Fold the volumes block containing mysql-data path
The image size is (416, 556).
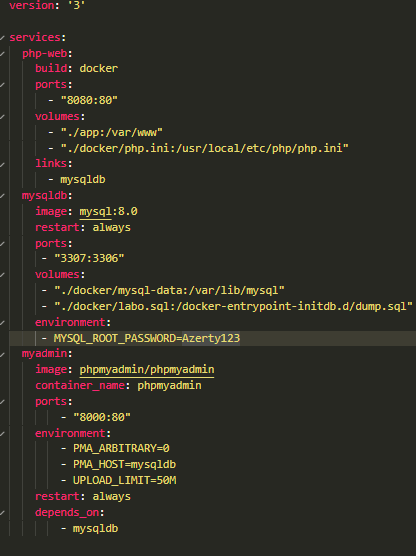click(2, 275)
